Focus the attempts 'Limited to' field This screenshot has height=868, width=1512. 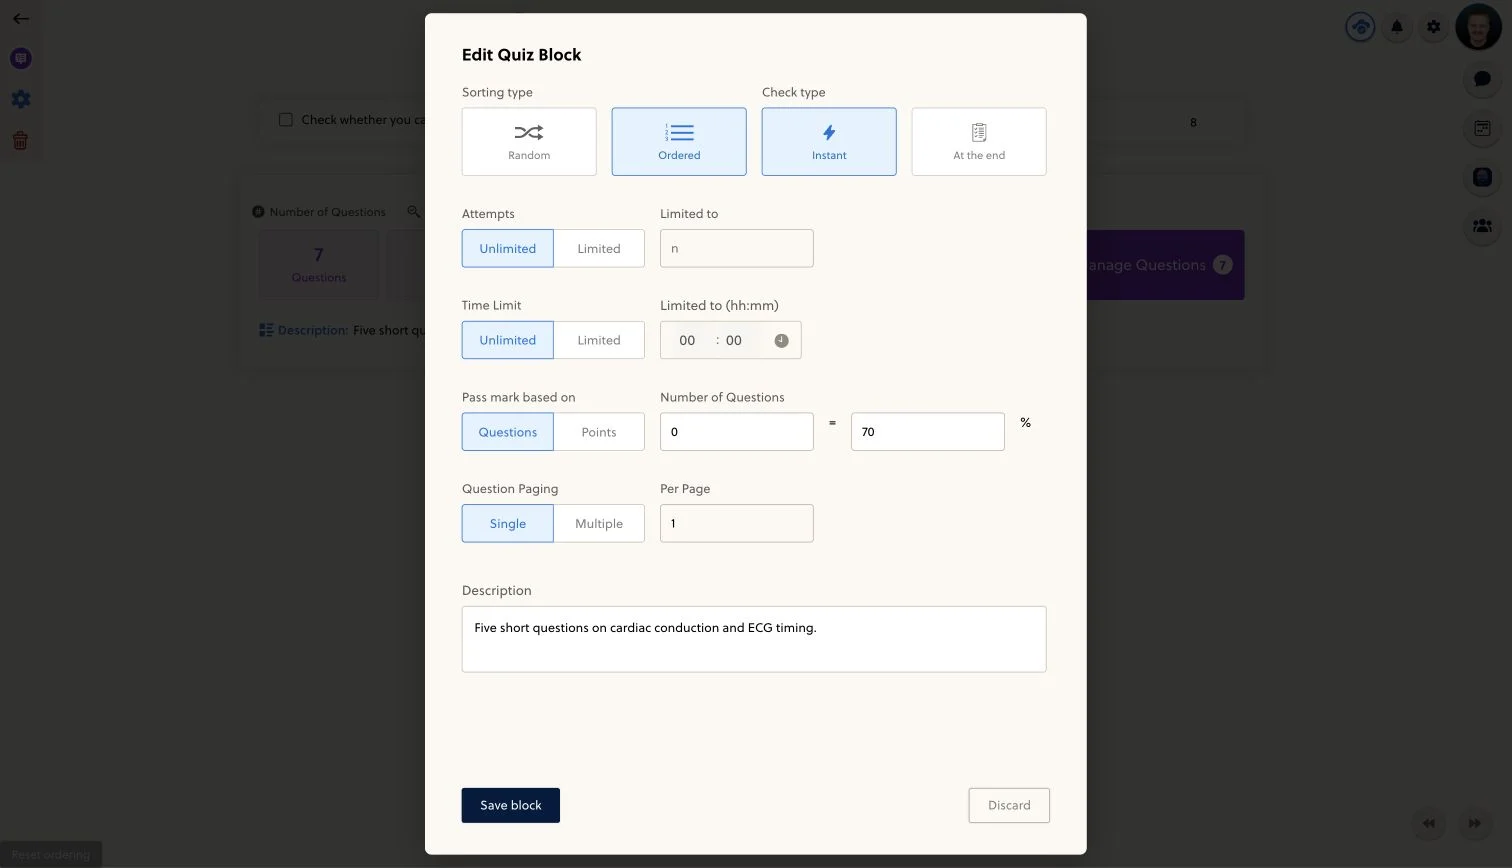pyautogui.click(x=737, y=249)
